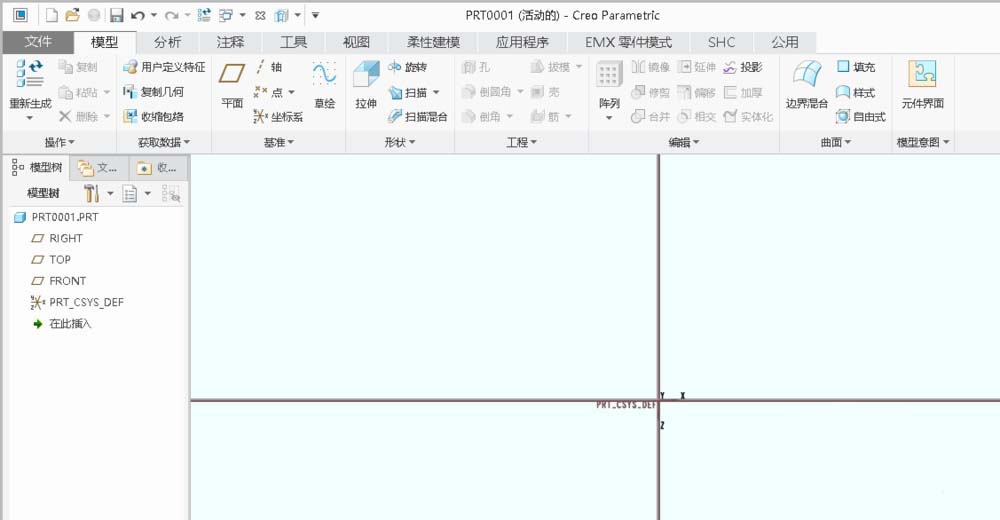Image resolution: width=1000 pixels, height=520 pixels.
Task: Create a datum Plane (平面)
Action: click(232, 84)
